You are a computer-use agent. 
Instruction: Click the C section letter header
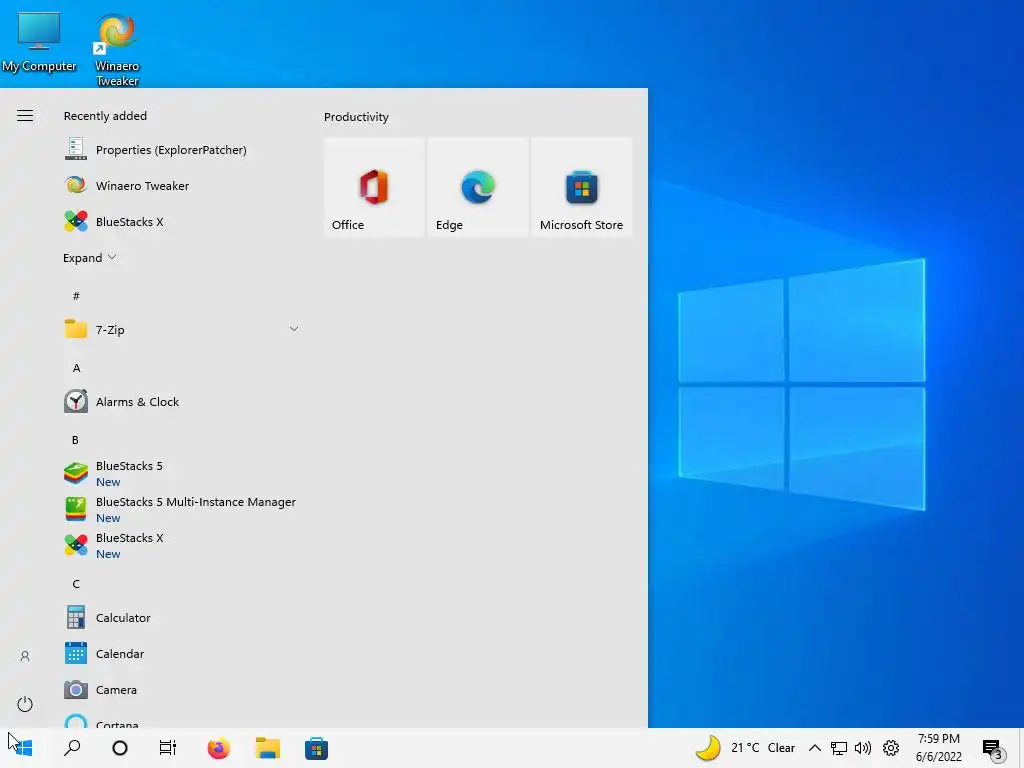[x=76, y=583]
